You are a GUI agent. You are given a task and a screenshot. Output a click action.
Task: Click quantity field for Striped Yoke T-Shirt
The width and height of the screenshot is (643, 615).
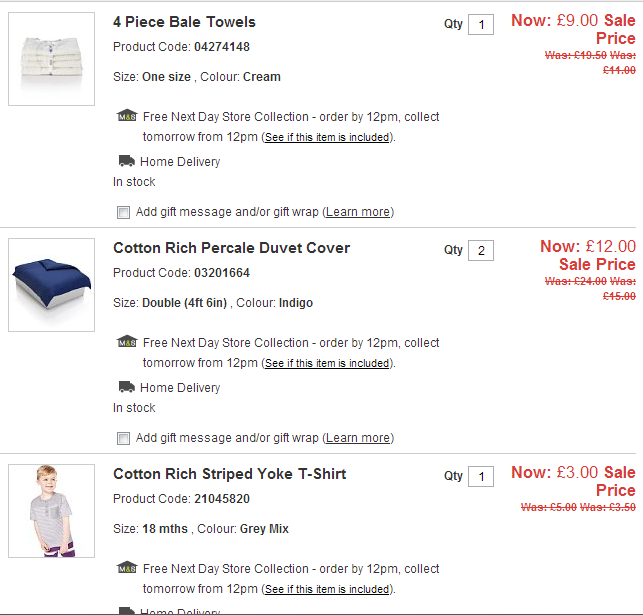pyautogui.click(x=480, y=476)
